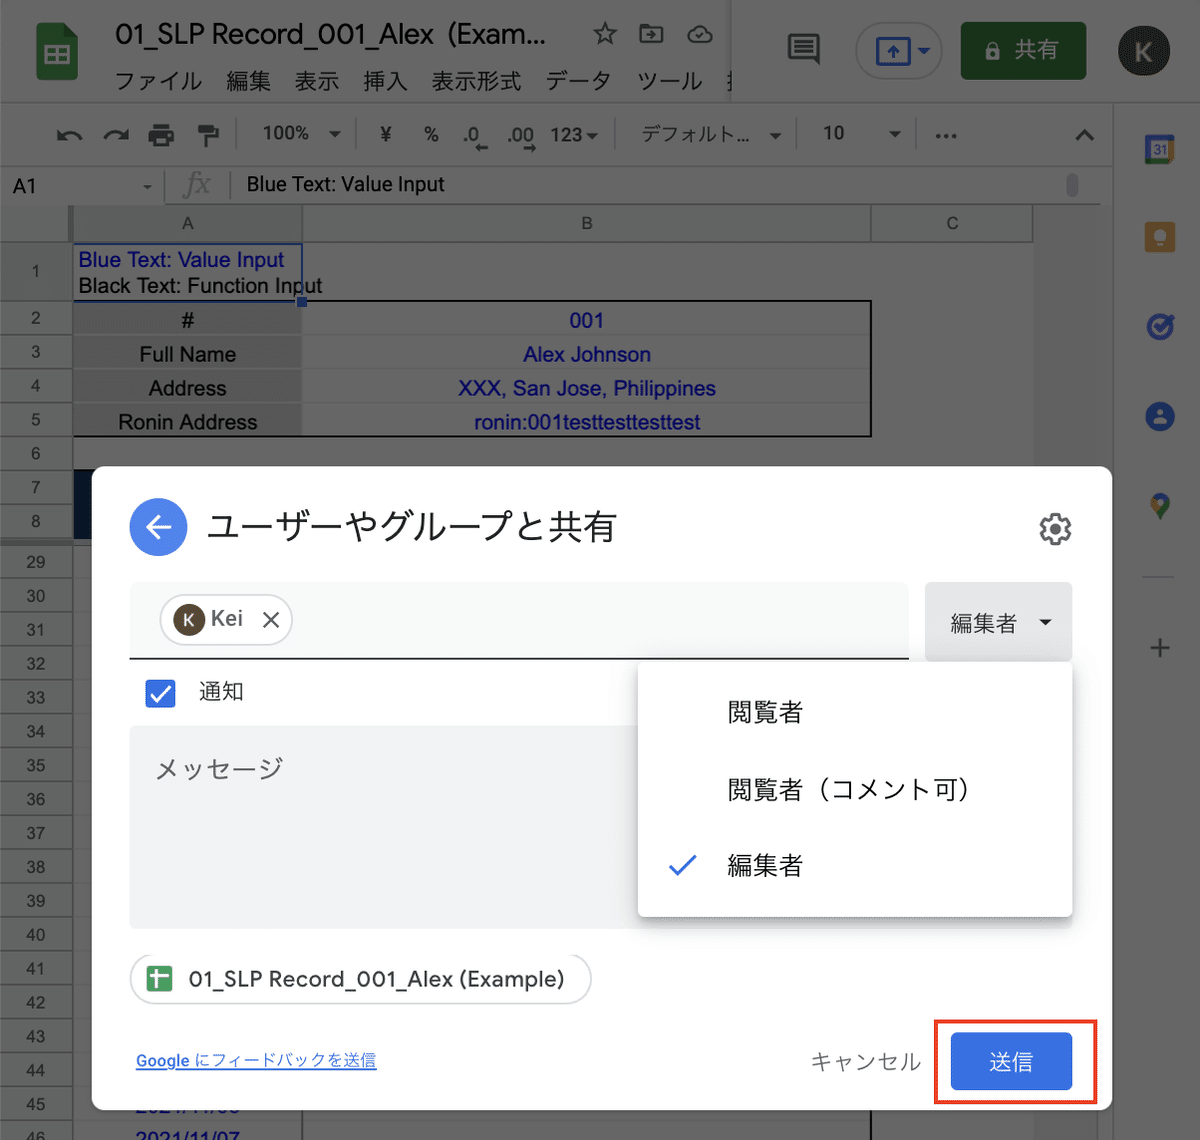Select the paint format tool
Screen dimensions: 1200x1140
point(207,135)
